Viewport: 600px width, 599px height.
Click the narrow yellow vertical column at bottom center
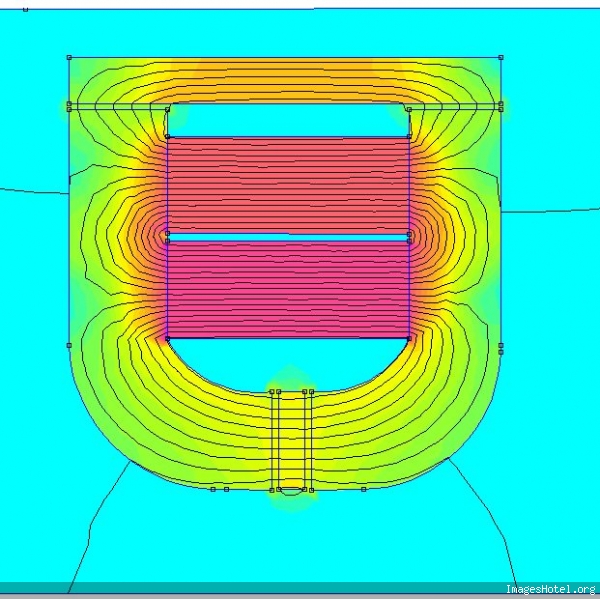tap(292, 441)
